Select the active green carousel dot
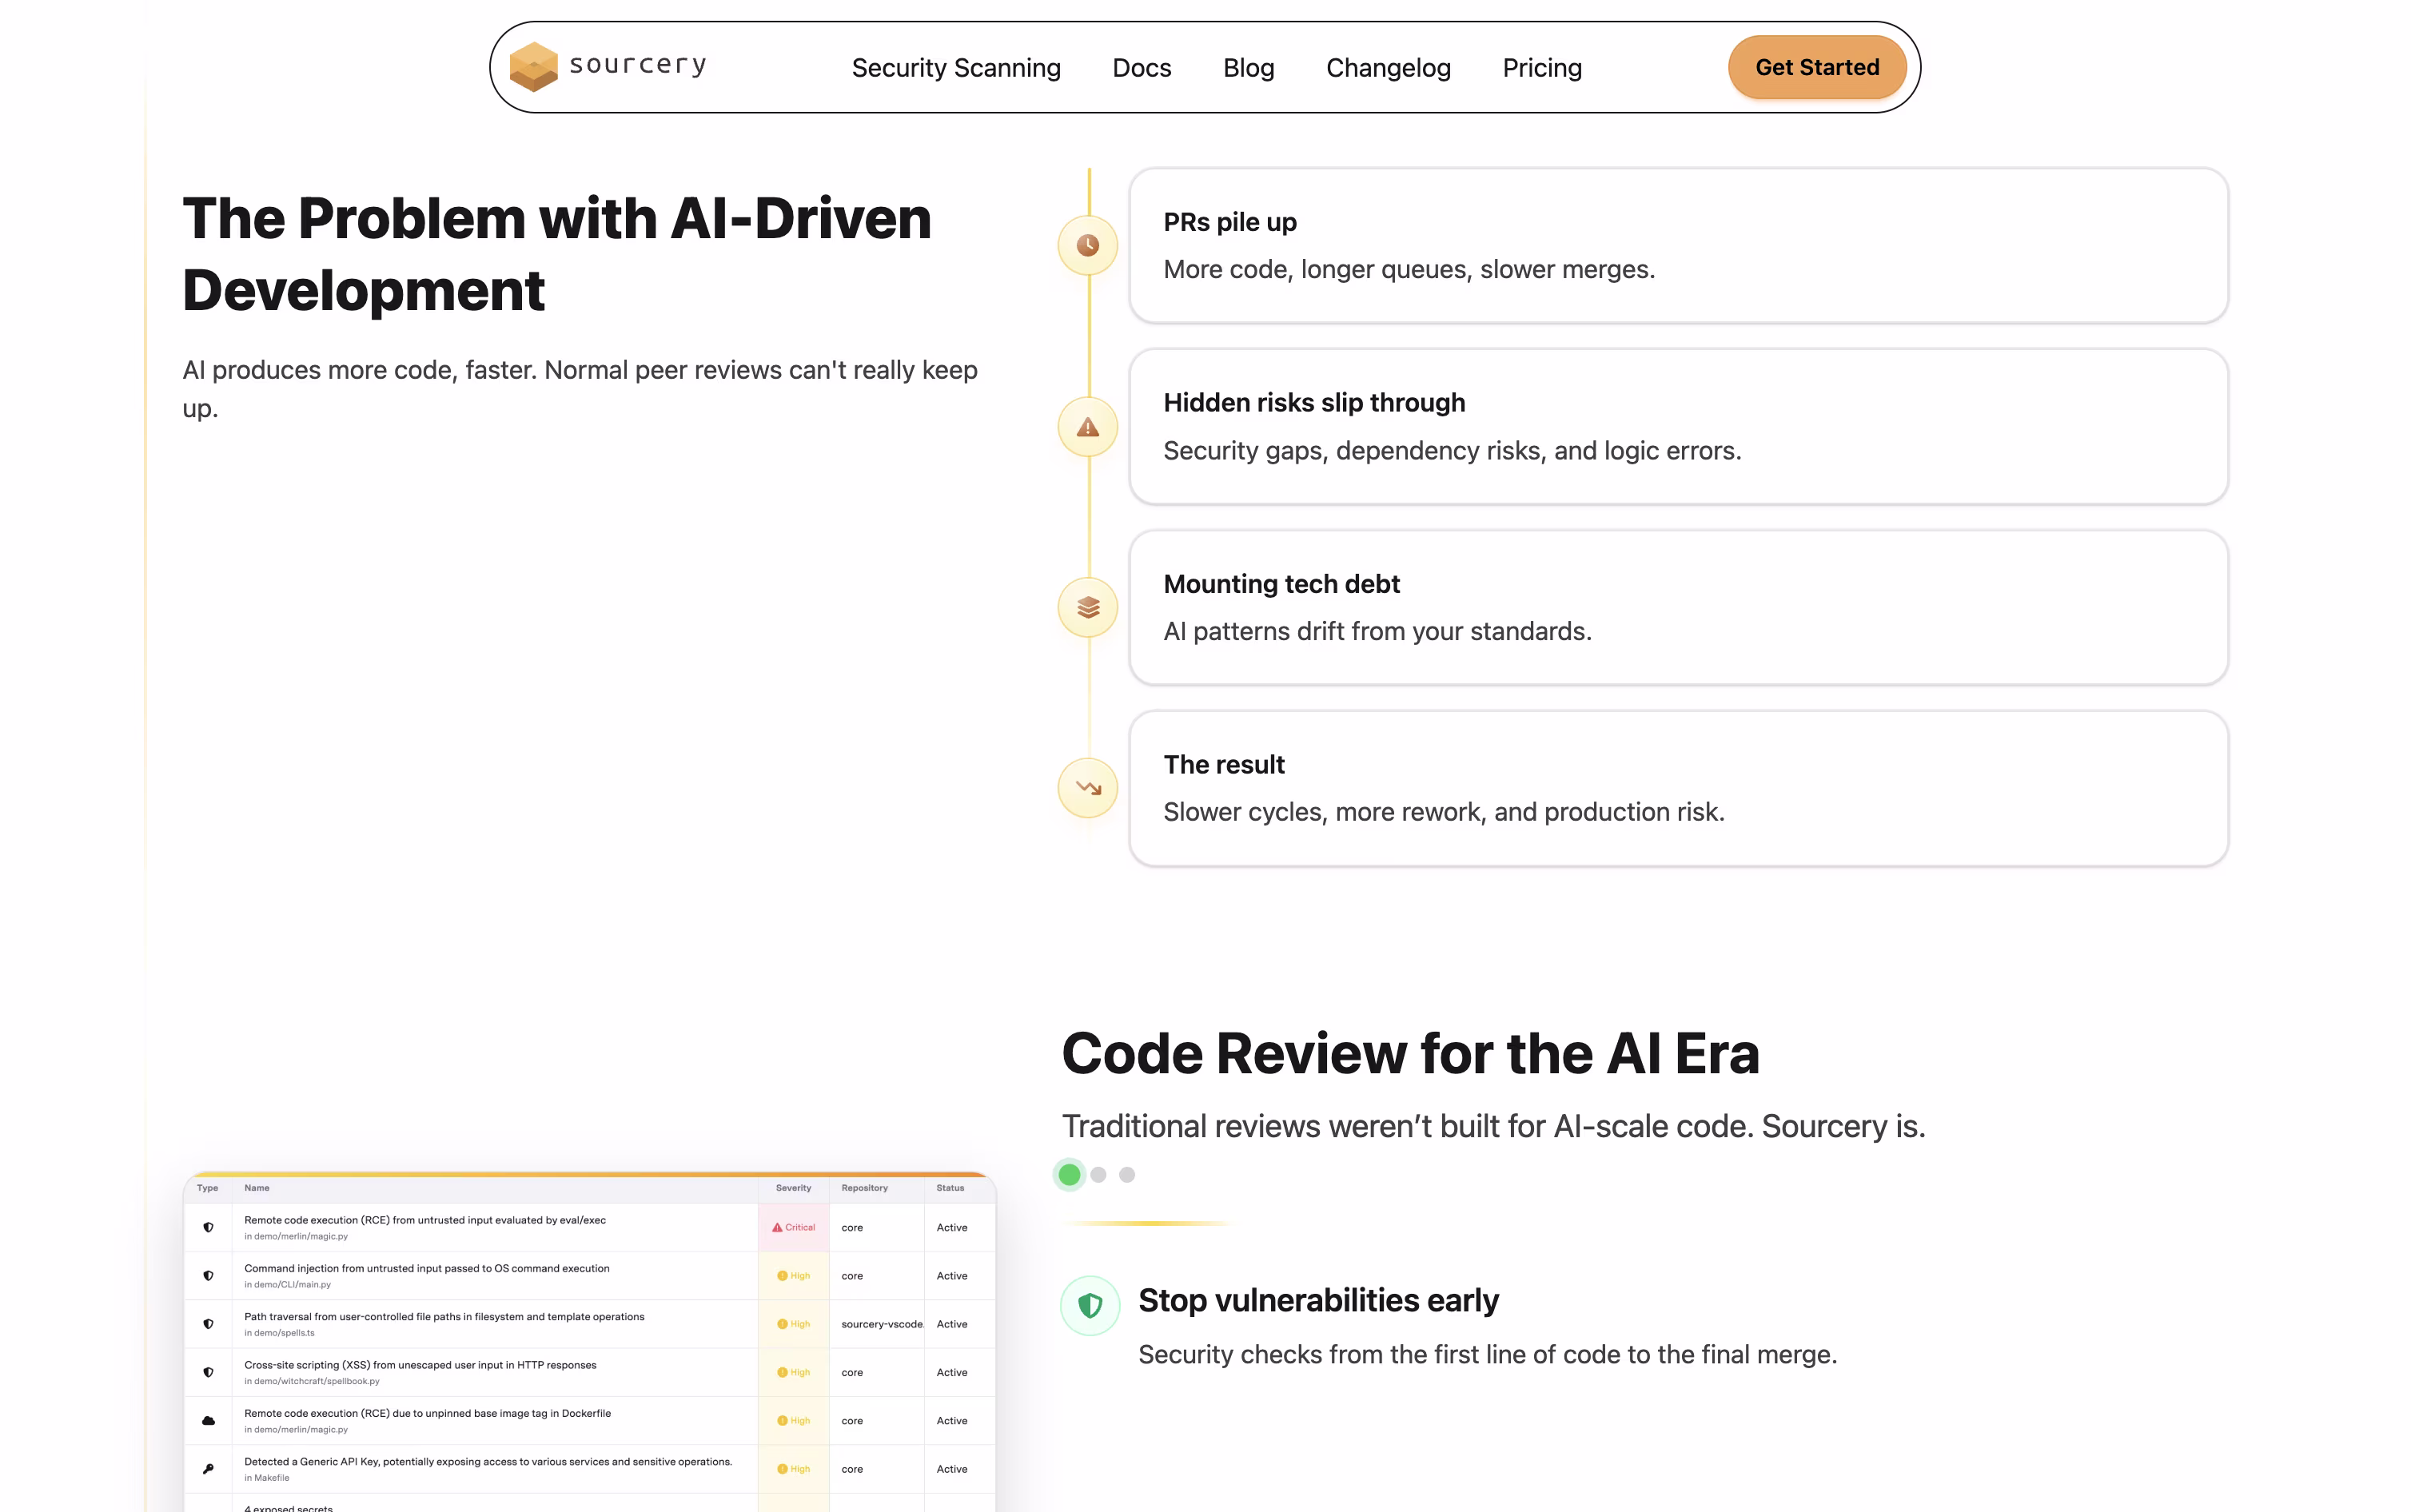This screenshot has width=2411, height=1512. point(1069,1174)
